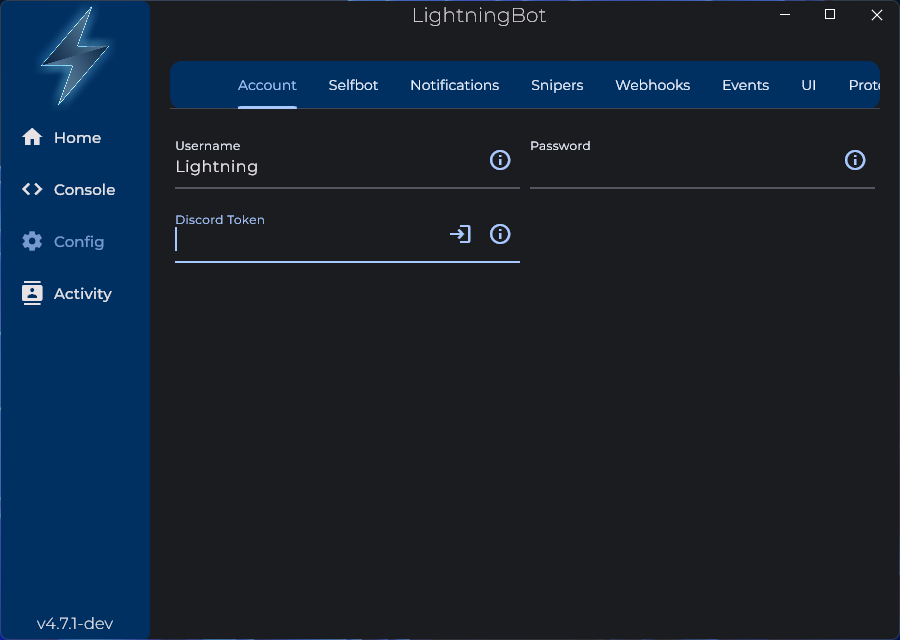Click the login arrow beside Discord Token
900x640 pixels.
(459, 234)
